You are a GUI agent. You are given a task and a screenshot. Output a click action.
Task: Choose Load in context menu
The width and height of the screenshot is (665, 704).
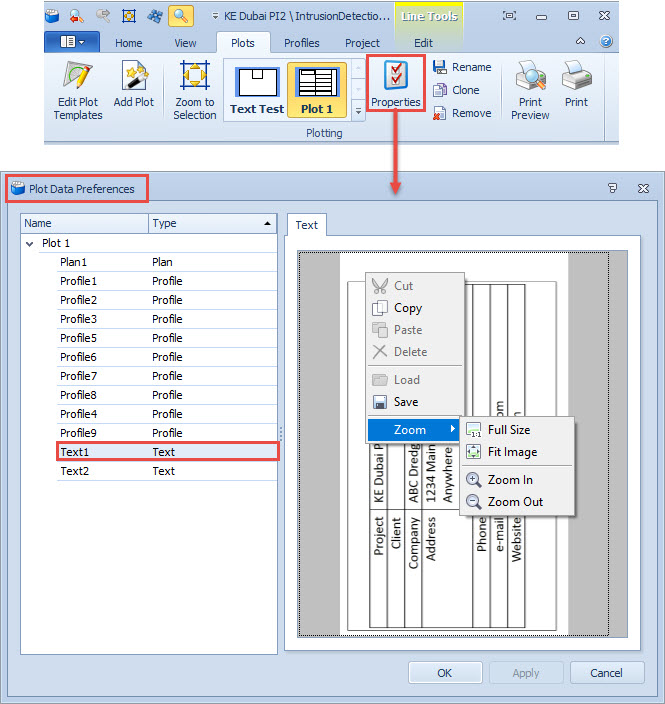415,380
